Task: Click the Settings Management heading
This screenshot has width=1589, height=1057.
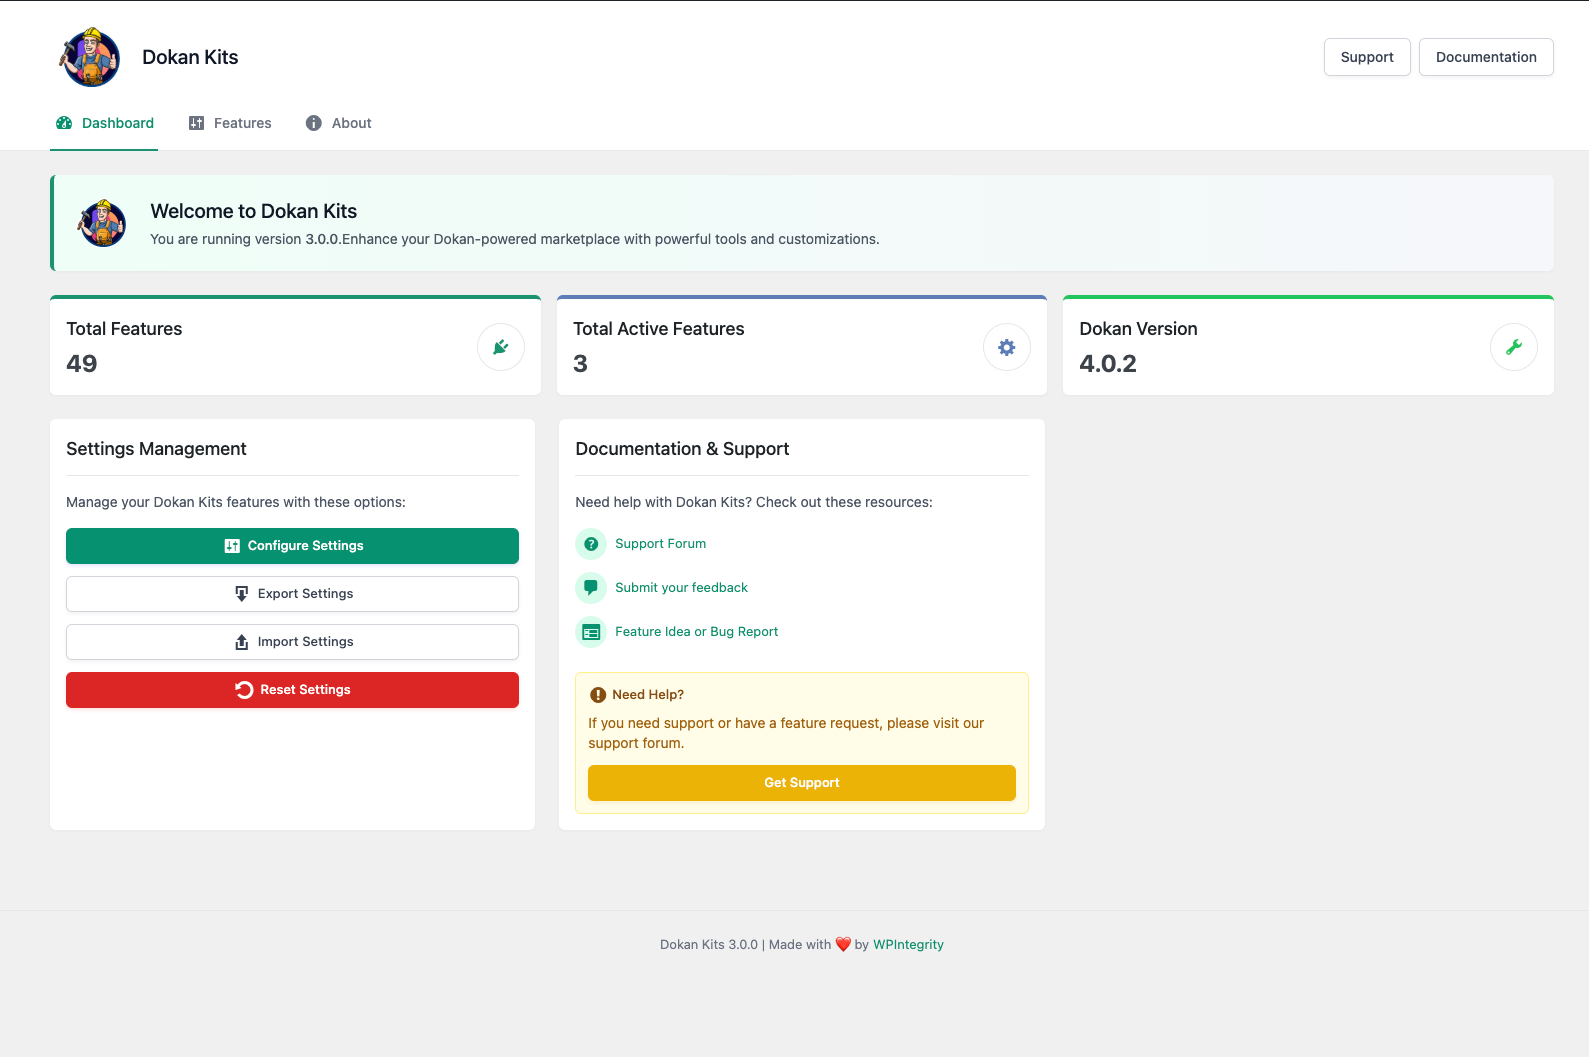Action: point(156,449)
